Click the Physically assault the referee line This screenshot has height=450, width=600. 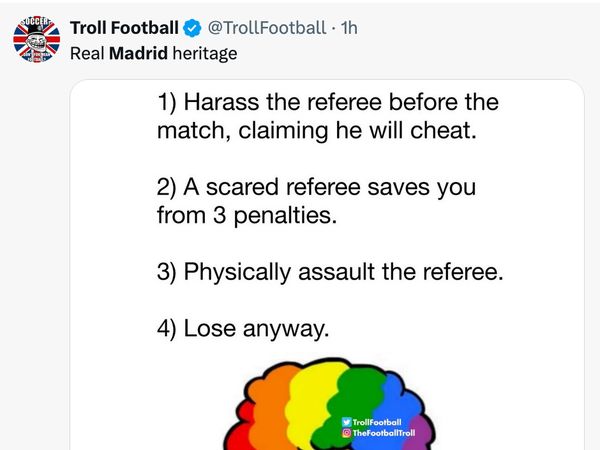point(330,272)
